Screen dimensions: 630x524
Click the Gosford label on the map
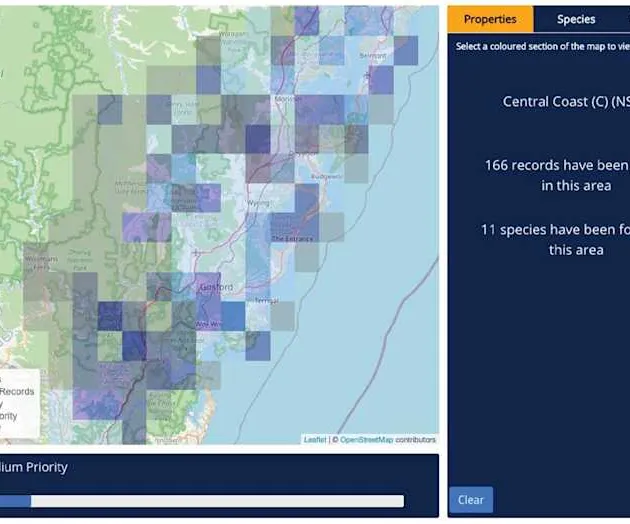216,287
